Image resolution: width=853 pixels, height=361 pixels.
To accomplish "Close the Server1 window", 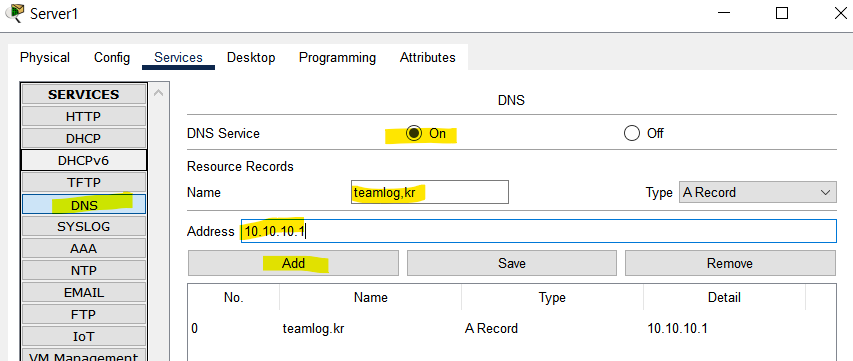I will tap(840, 13).
